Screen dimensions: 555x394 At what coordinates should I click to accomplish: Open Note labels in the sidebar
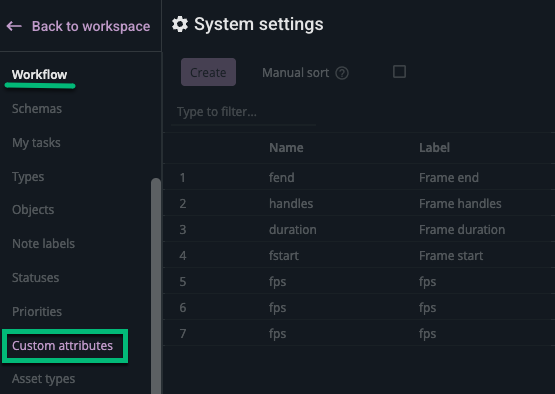point(43,244)
